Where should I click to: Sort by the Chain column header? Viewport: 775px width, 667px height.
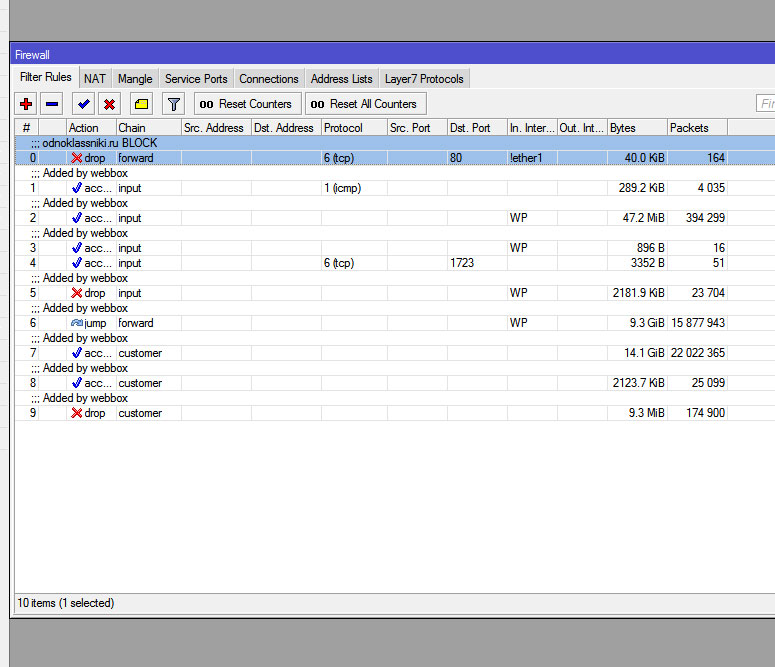click(x=147, y=128)
